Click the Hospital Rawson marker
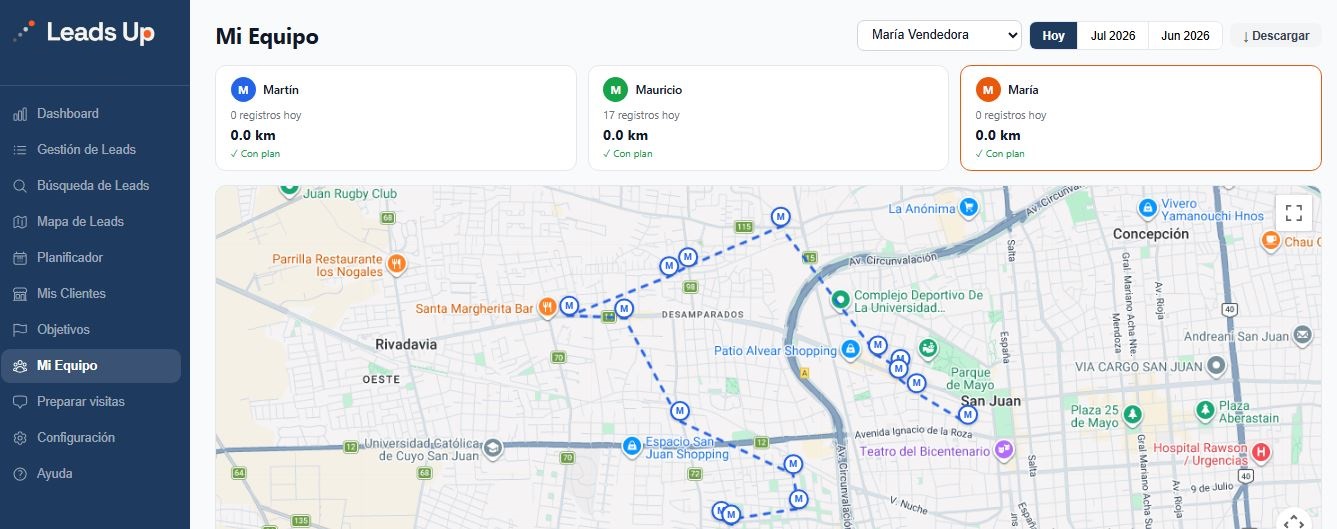This screenshot has height=529, width=1337. point(1261,453)
